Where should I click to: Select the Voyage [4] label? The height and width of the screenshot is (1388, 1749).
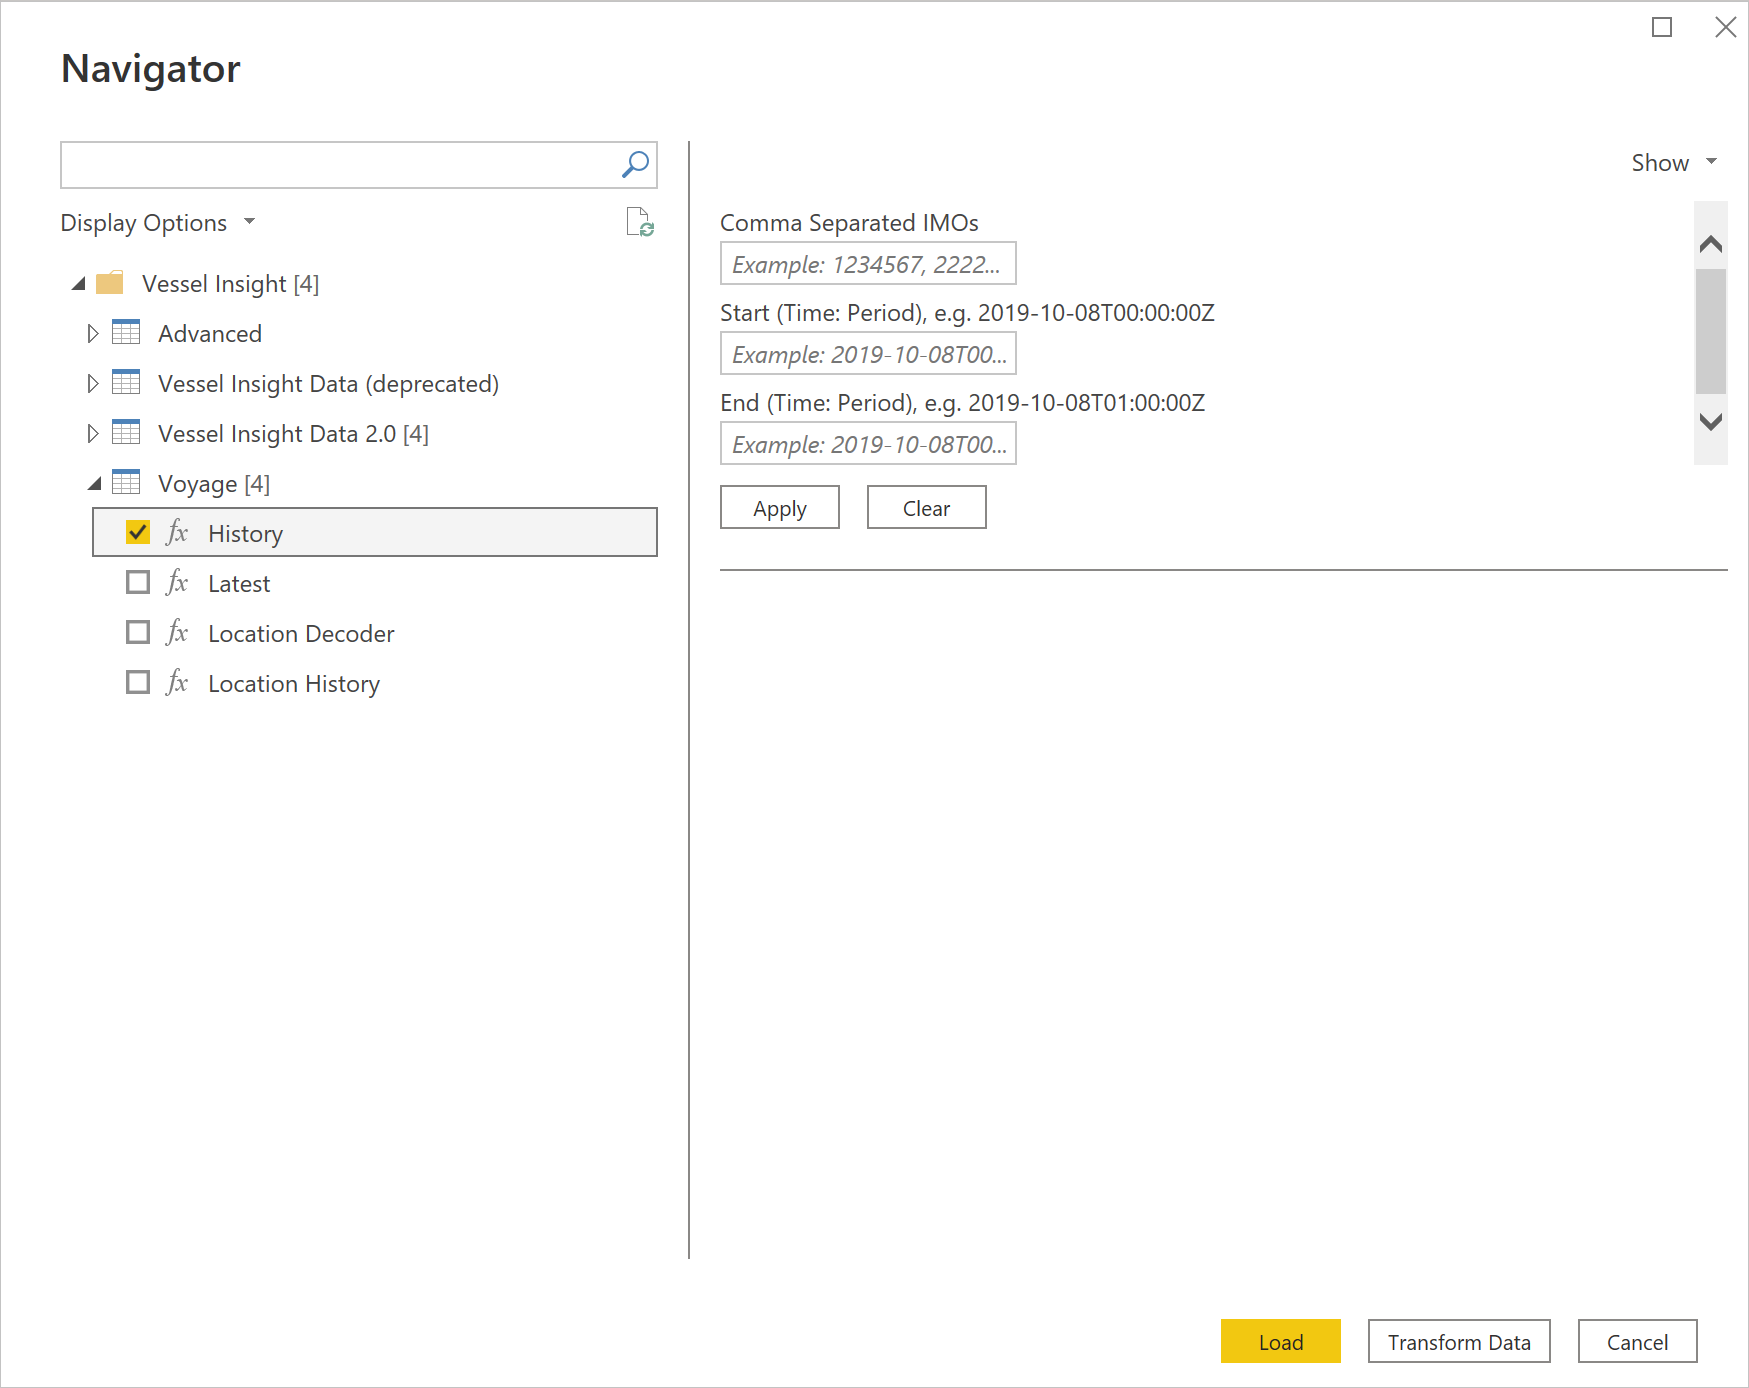point(214,484)
